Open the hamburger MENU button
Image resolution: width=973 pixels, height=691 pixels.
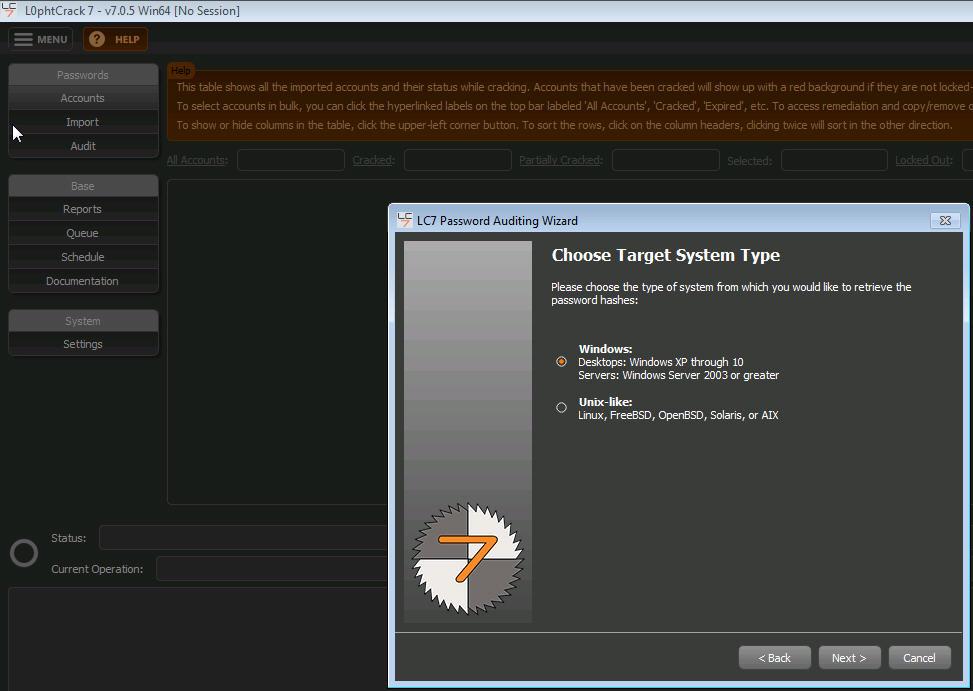[x=40, y=39]
